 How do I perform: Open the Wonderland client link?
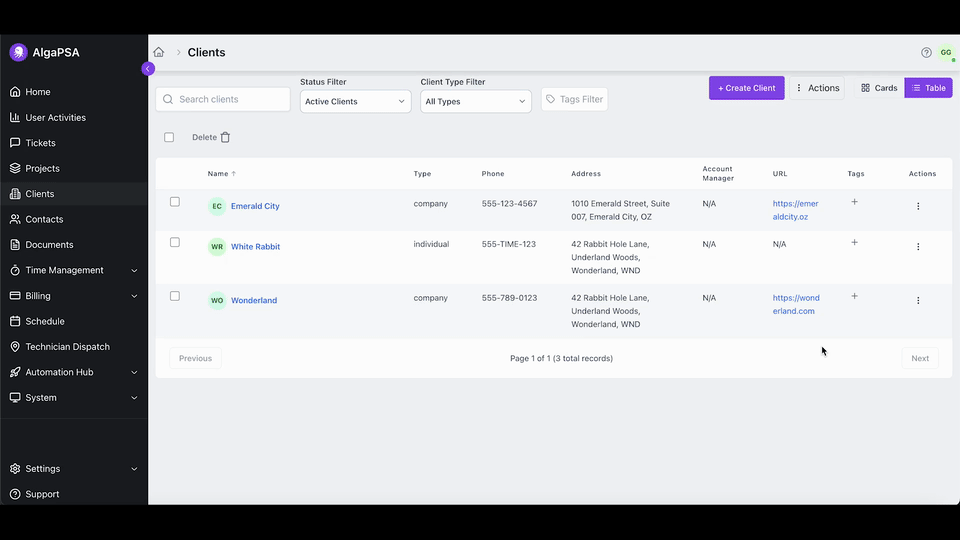pyautogui.click(x=253, y=301)
